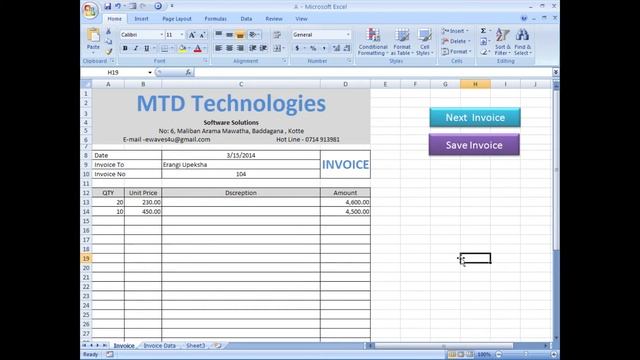Increase cell indent
Screen dimensions: 640x360
[263, 49]
